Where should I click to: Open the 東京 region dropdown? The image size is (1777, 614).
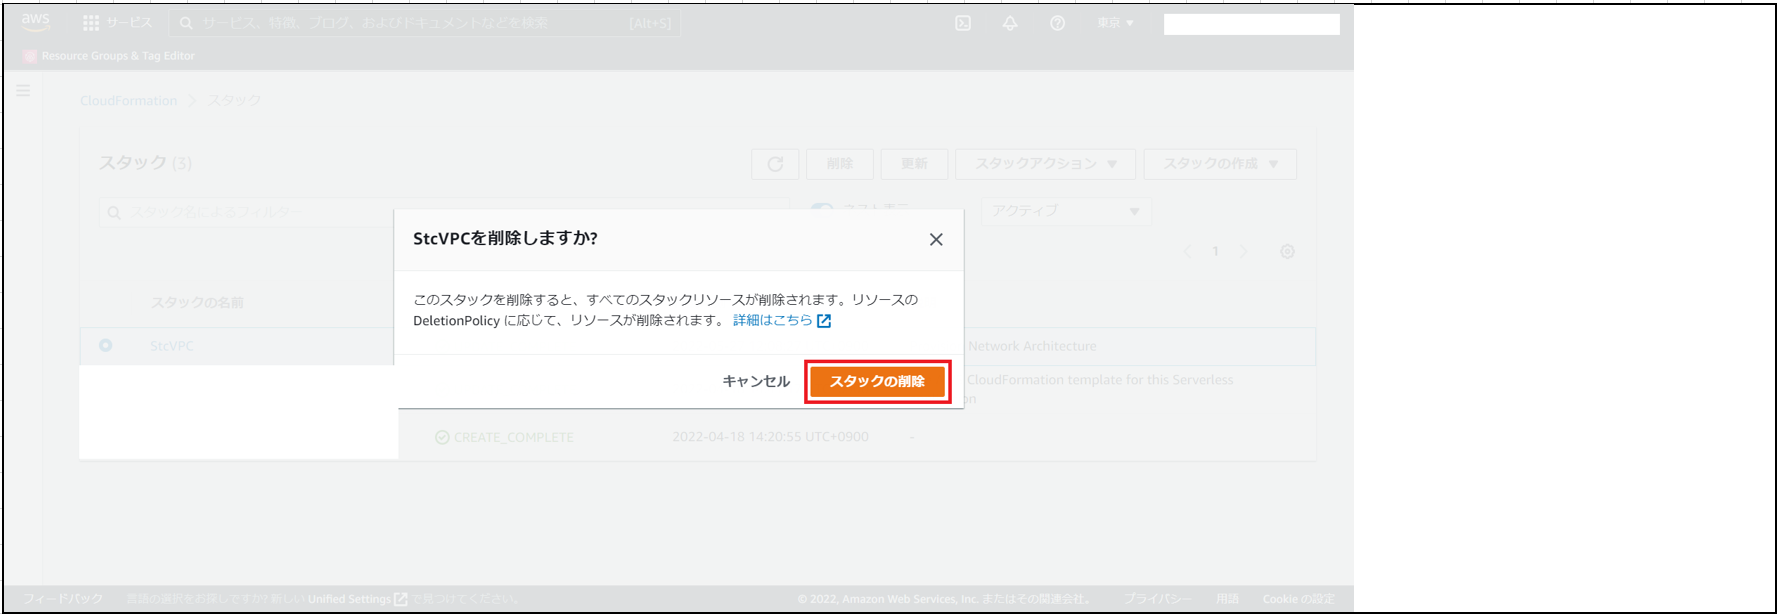click(x=1115, y=23)
